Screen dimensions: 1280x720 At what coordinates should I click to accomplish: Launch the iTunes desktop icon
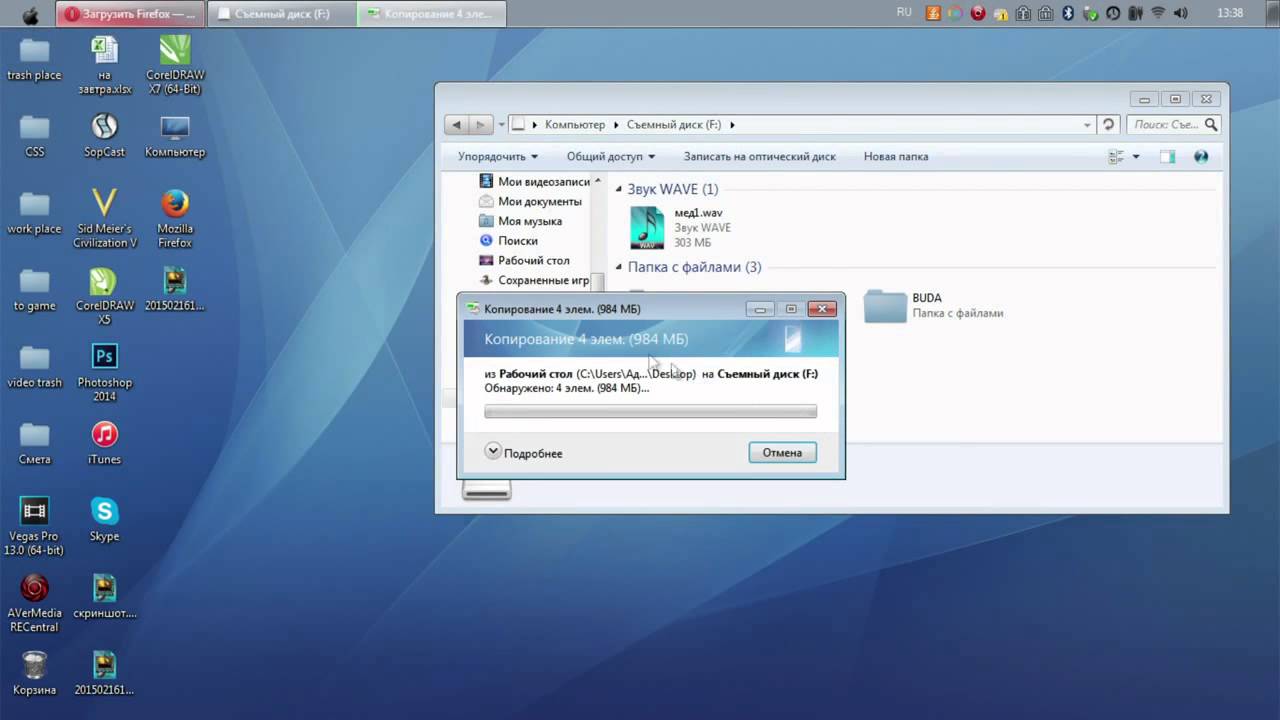pyautogui.click(x=104, y=443)
